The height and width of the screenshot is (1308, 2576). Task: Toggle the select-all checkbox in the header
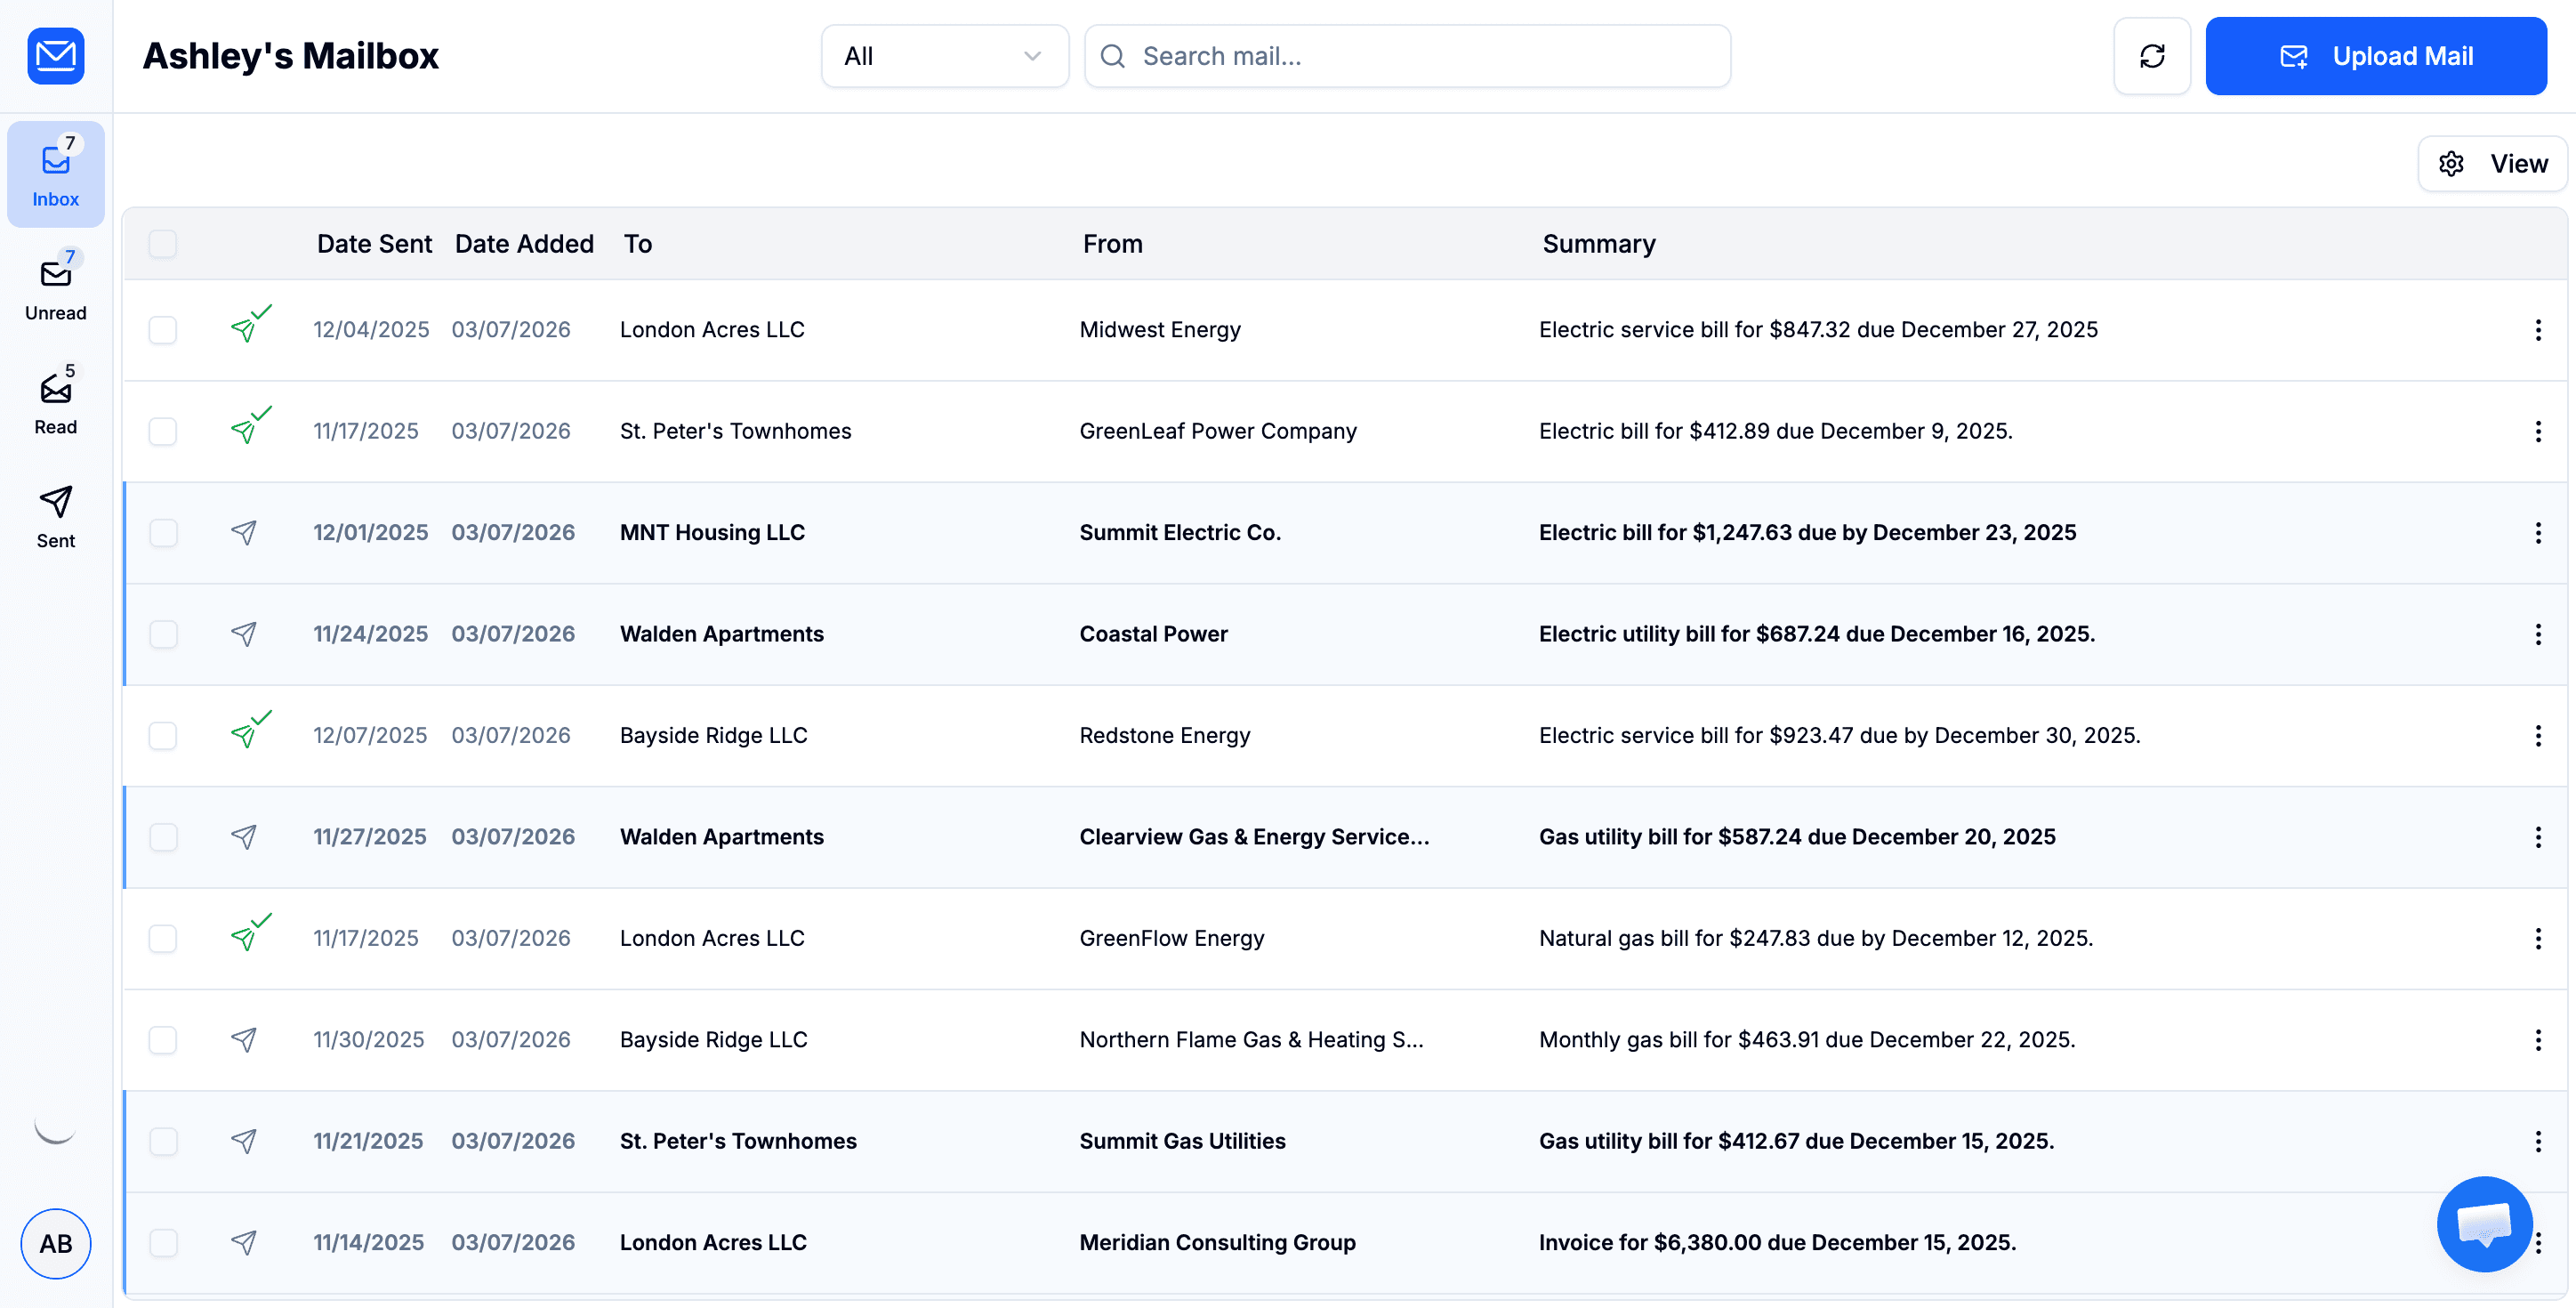163,243
